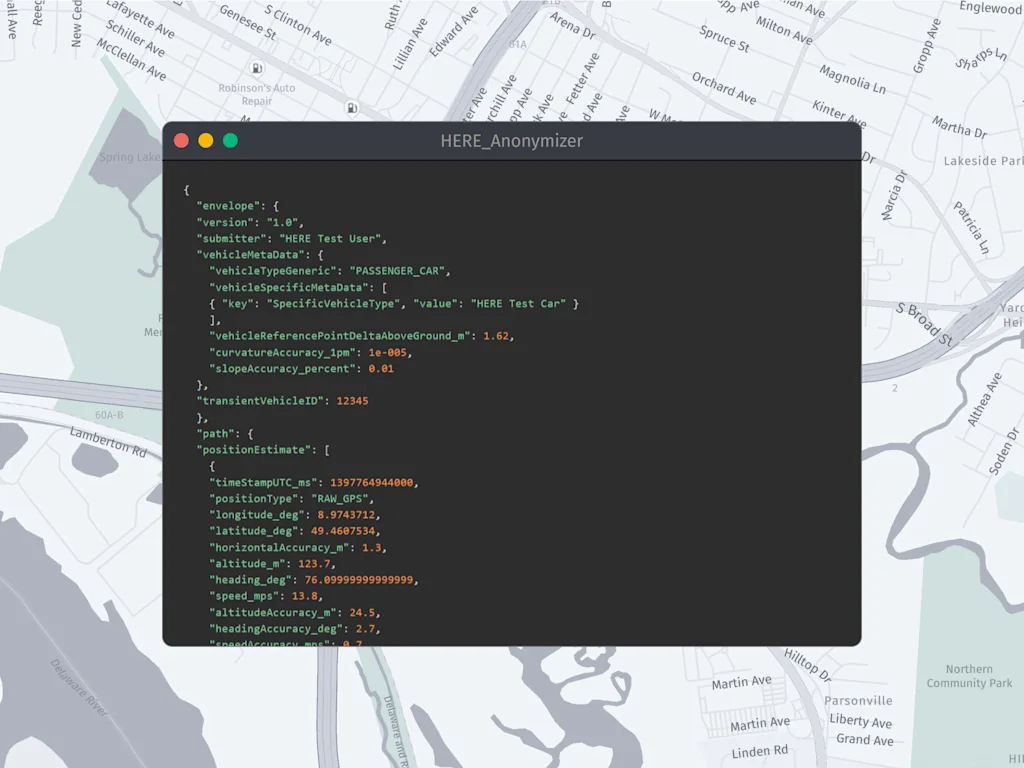Screen dimensions: 1024x768
Task: Click the altitudeAccuracy value 24.5
Action: pos(362,613)
